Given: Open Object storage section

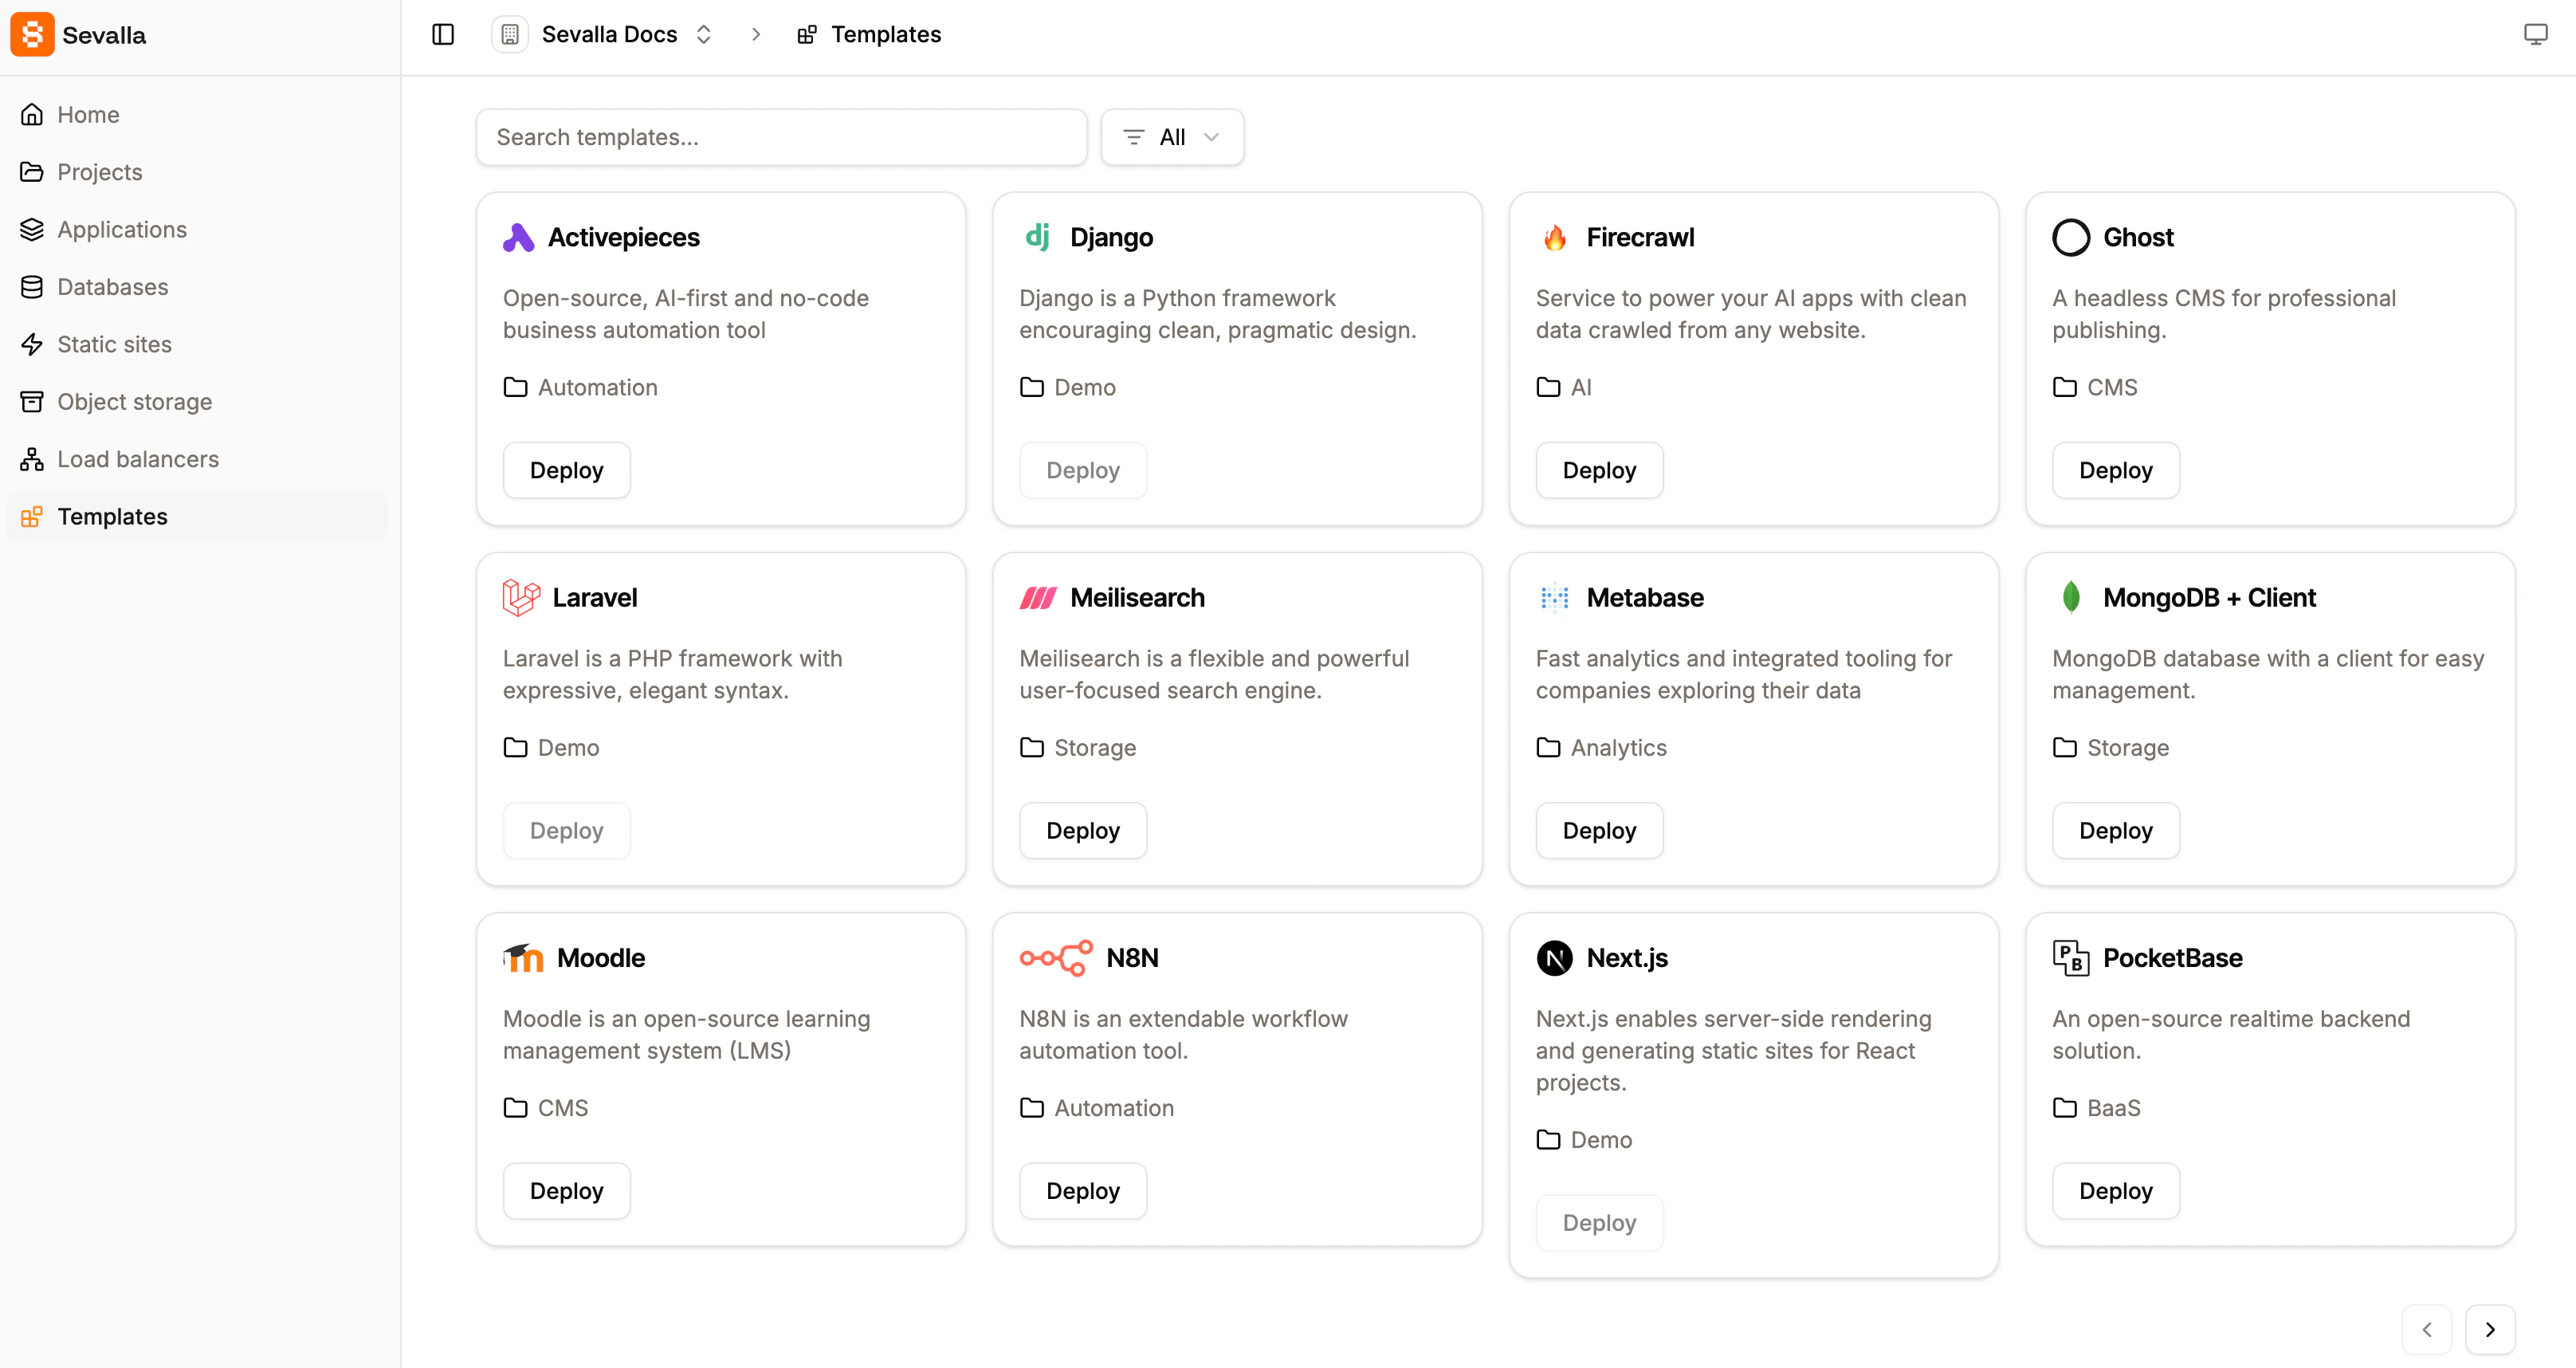Looking at the screenshot, I should point(196,402).
